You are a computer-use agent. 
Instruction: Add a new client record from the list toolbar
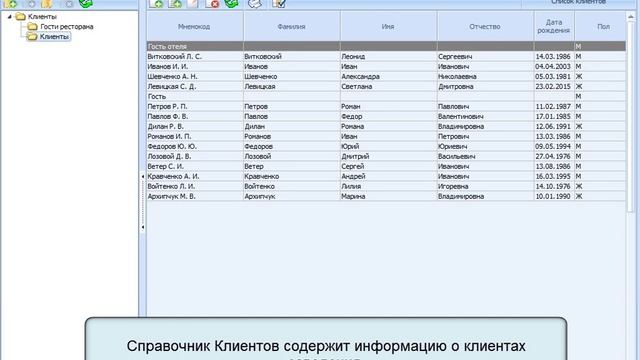[156, 4]
